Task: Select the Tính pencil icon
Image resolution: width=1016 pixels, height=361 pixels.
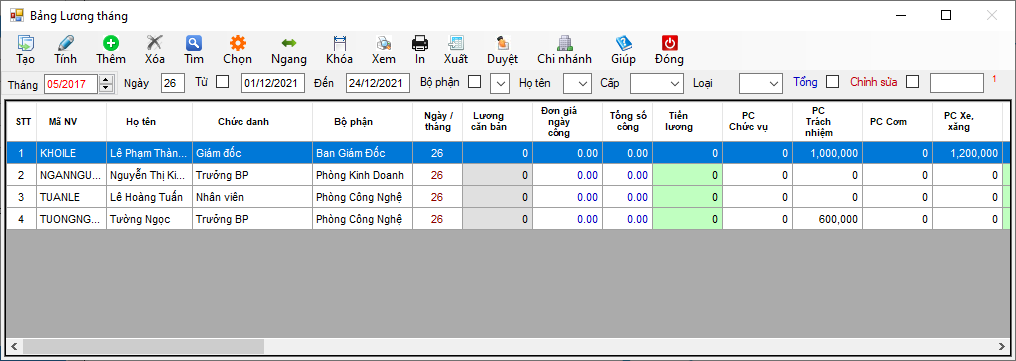Action: 65,43
